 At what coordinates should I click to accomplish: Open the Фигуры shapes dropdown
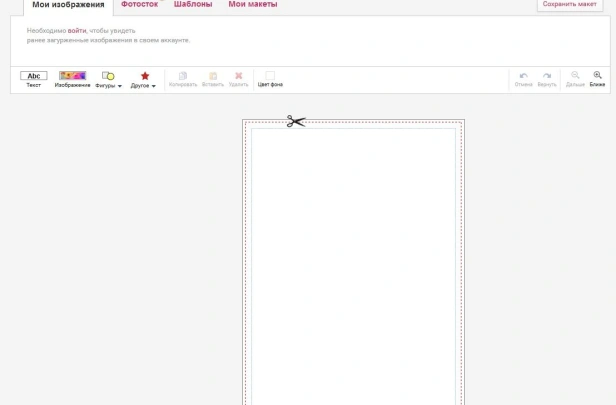(x=108, y=77)
